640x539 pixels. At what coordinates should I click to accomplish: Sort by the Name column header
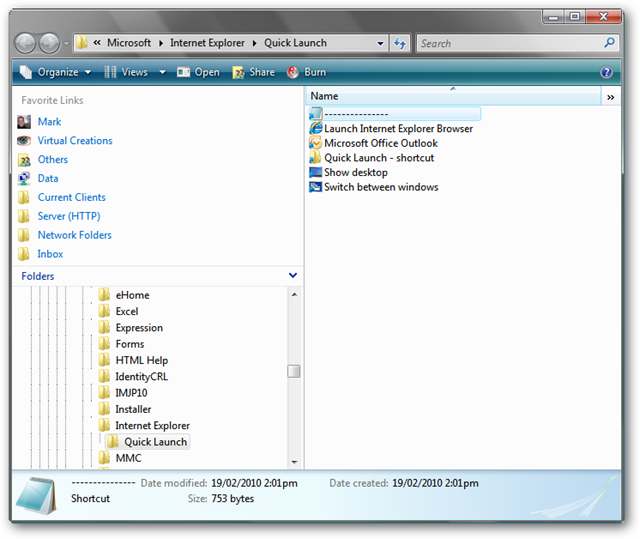(453, 96)
